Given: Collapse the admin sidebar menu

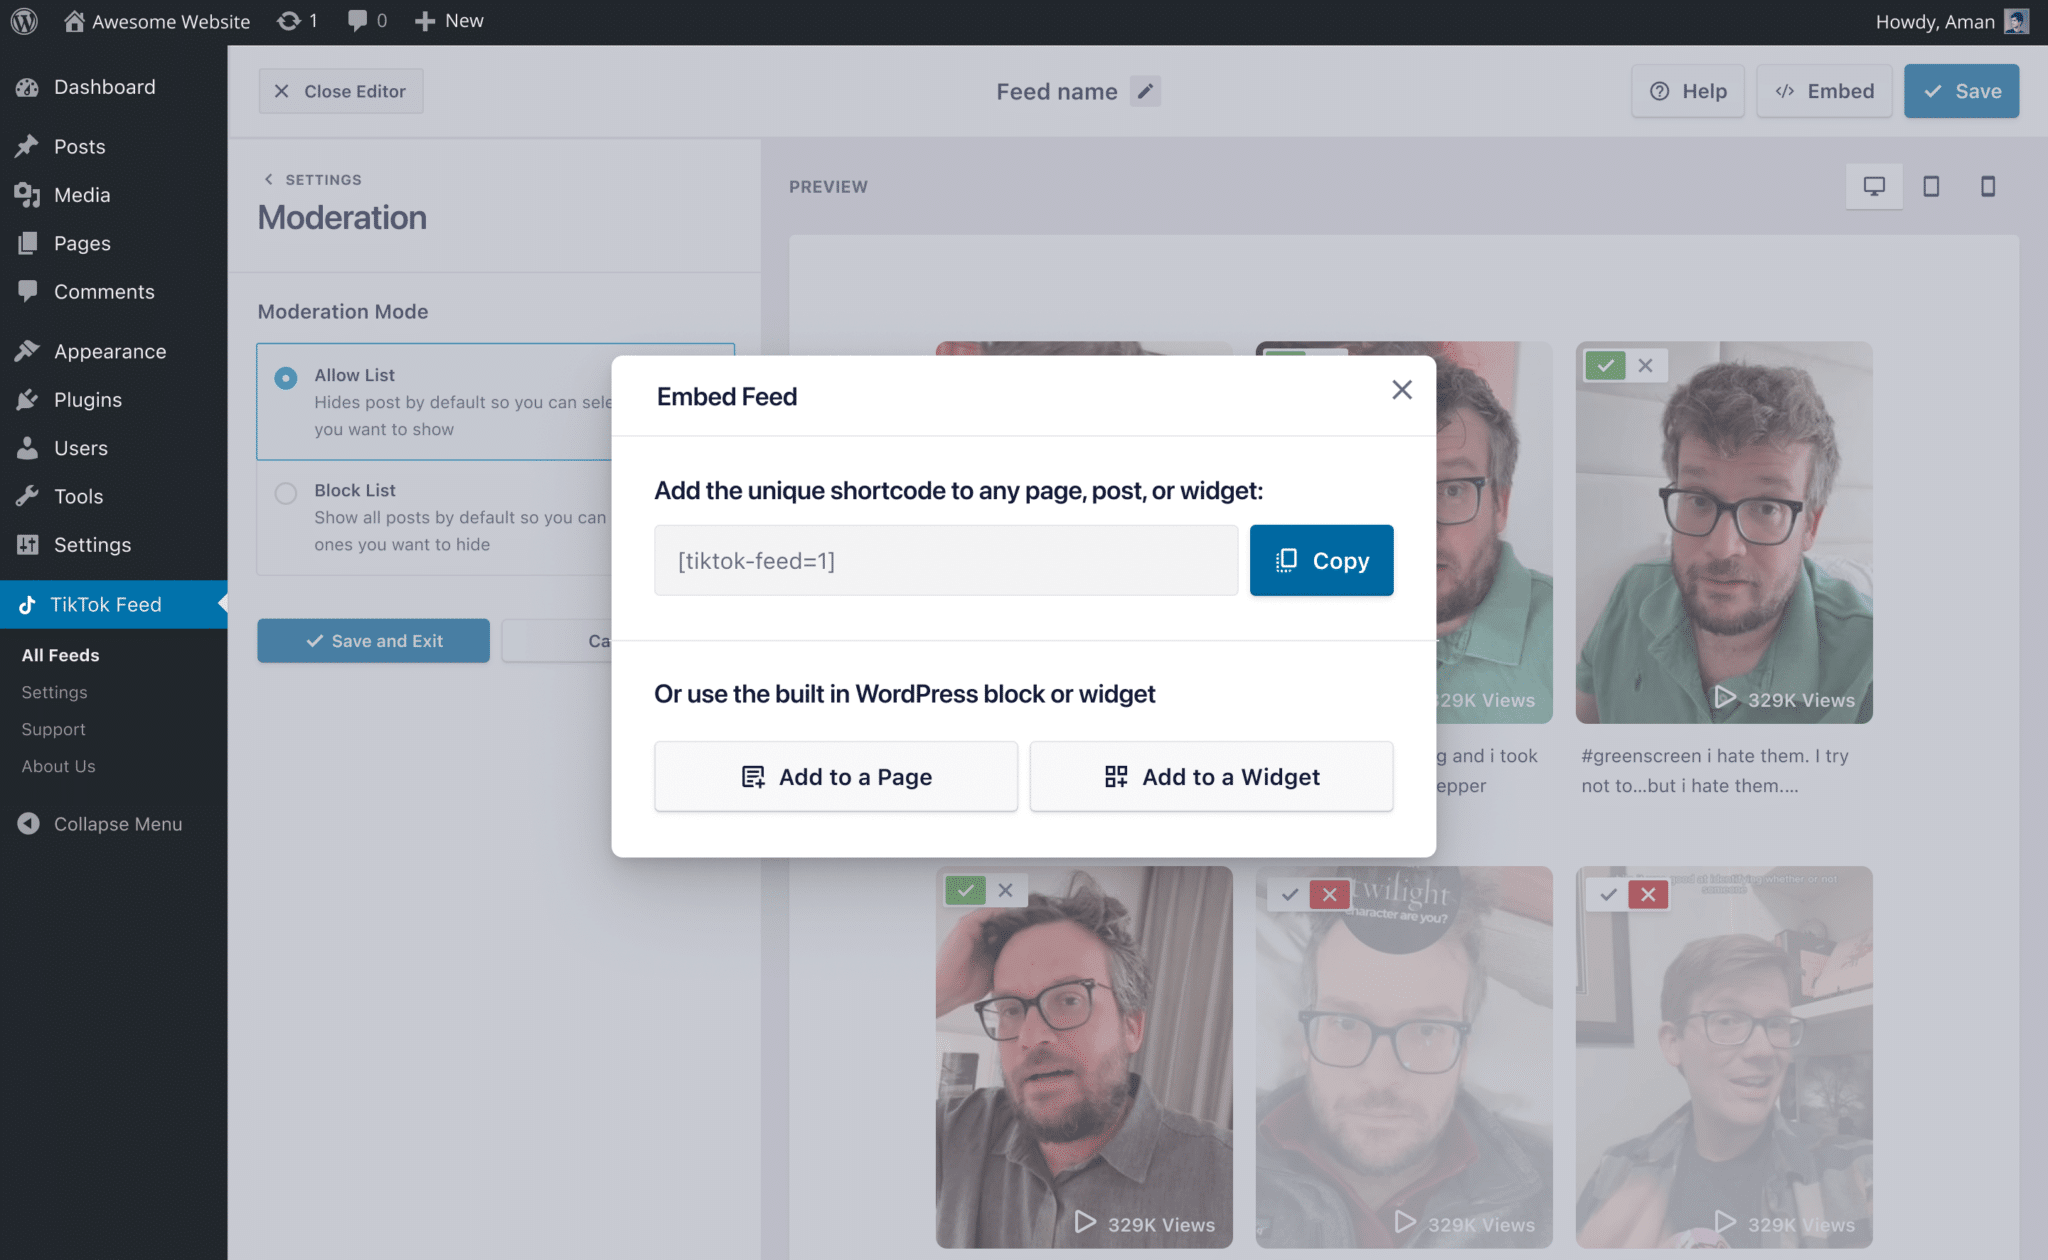Looking at the screenshot, I should point(100,824).
